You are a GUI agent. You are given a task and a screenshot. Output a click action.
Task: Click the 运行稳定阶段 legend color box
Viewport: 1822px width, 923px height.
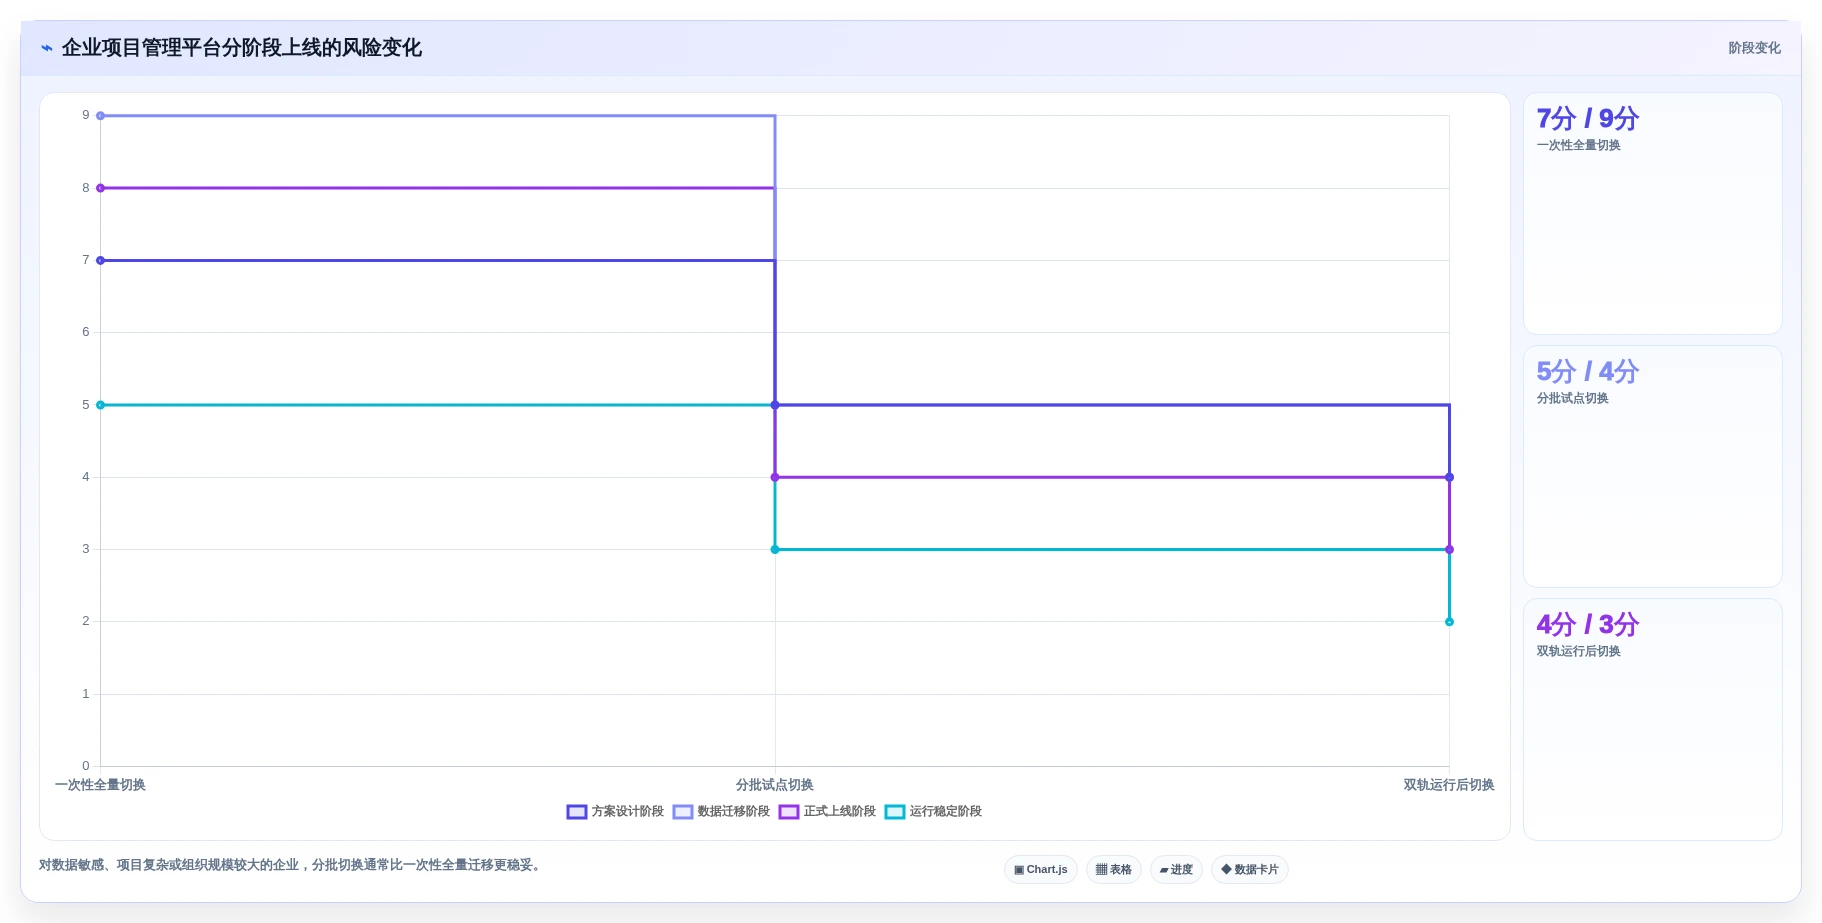pyautogui.click(x=894, y=812)
